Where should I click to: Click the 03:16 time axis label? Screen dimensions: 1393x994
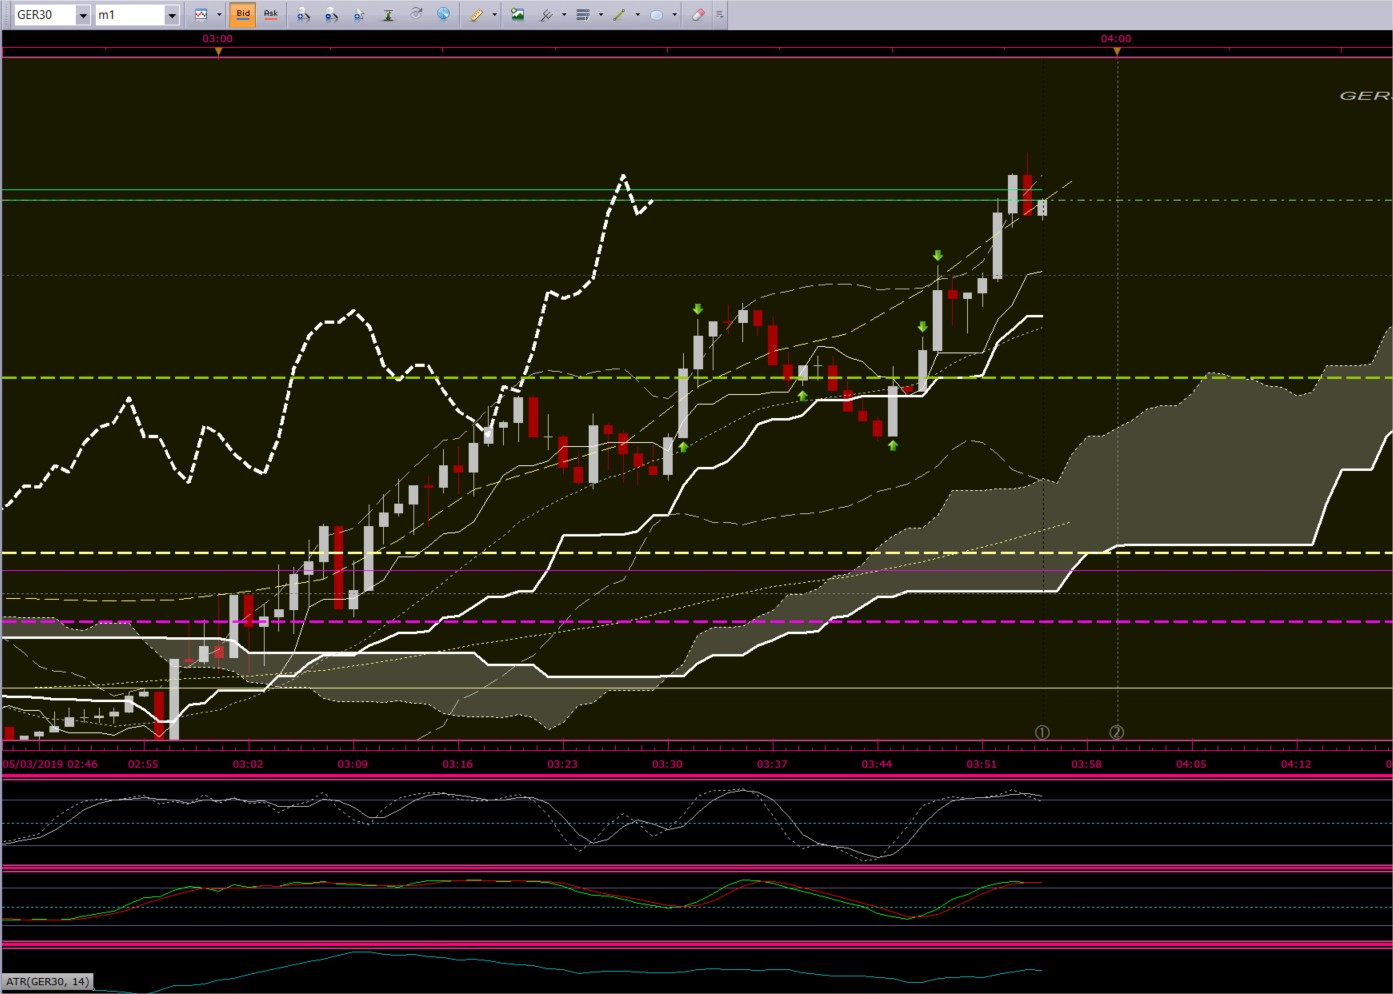[458, 764]
